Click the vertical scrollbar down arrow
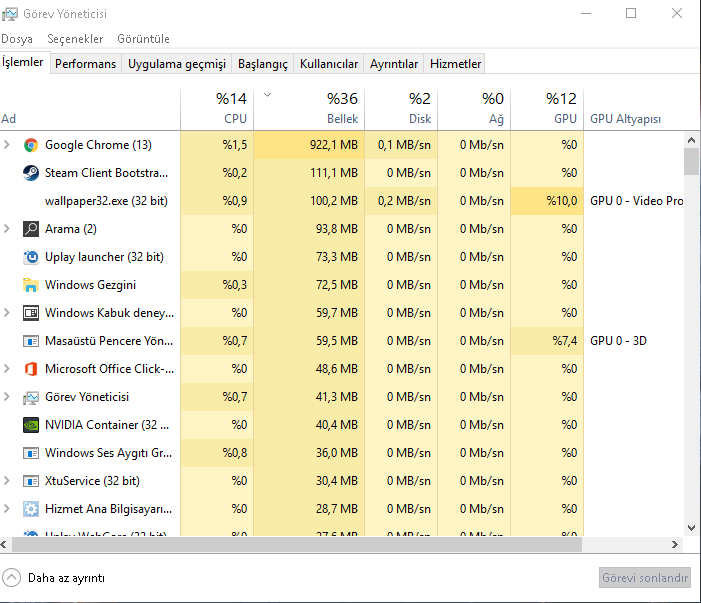701x603 pixels. [692, 528]
